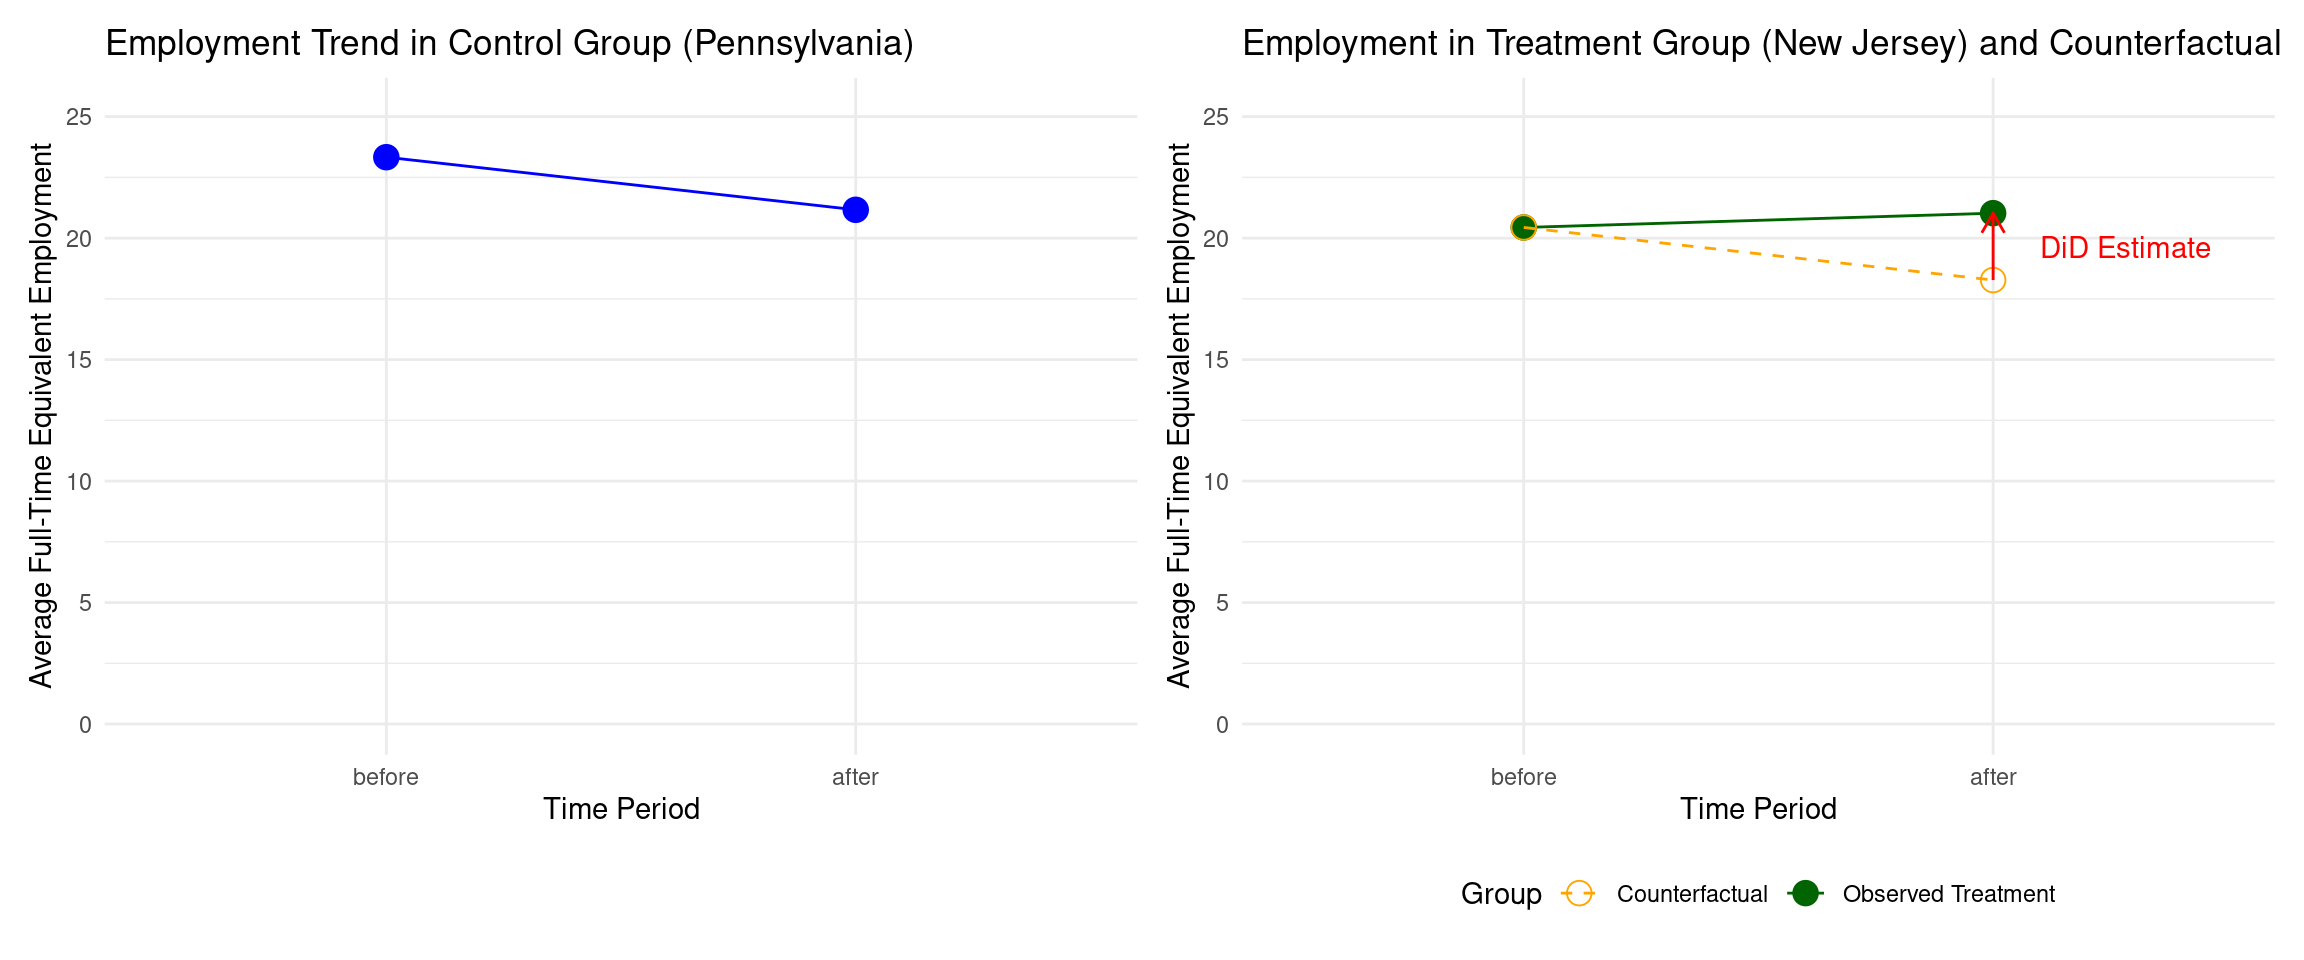Click the New Jersey "before" data point
This screenshot has height=960, width=2304.
click(1523, 228)
